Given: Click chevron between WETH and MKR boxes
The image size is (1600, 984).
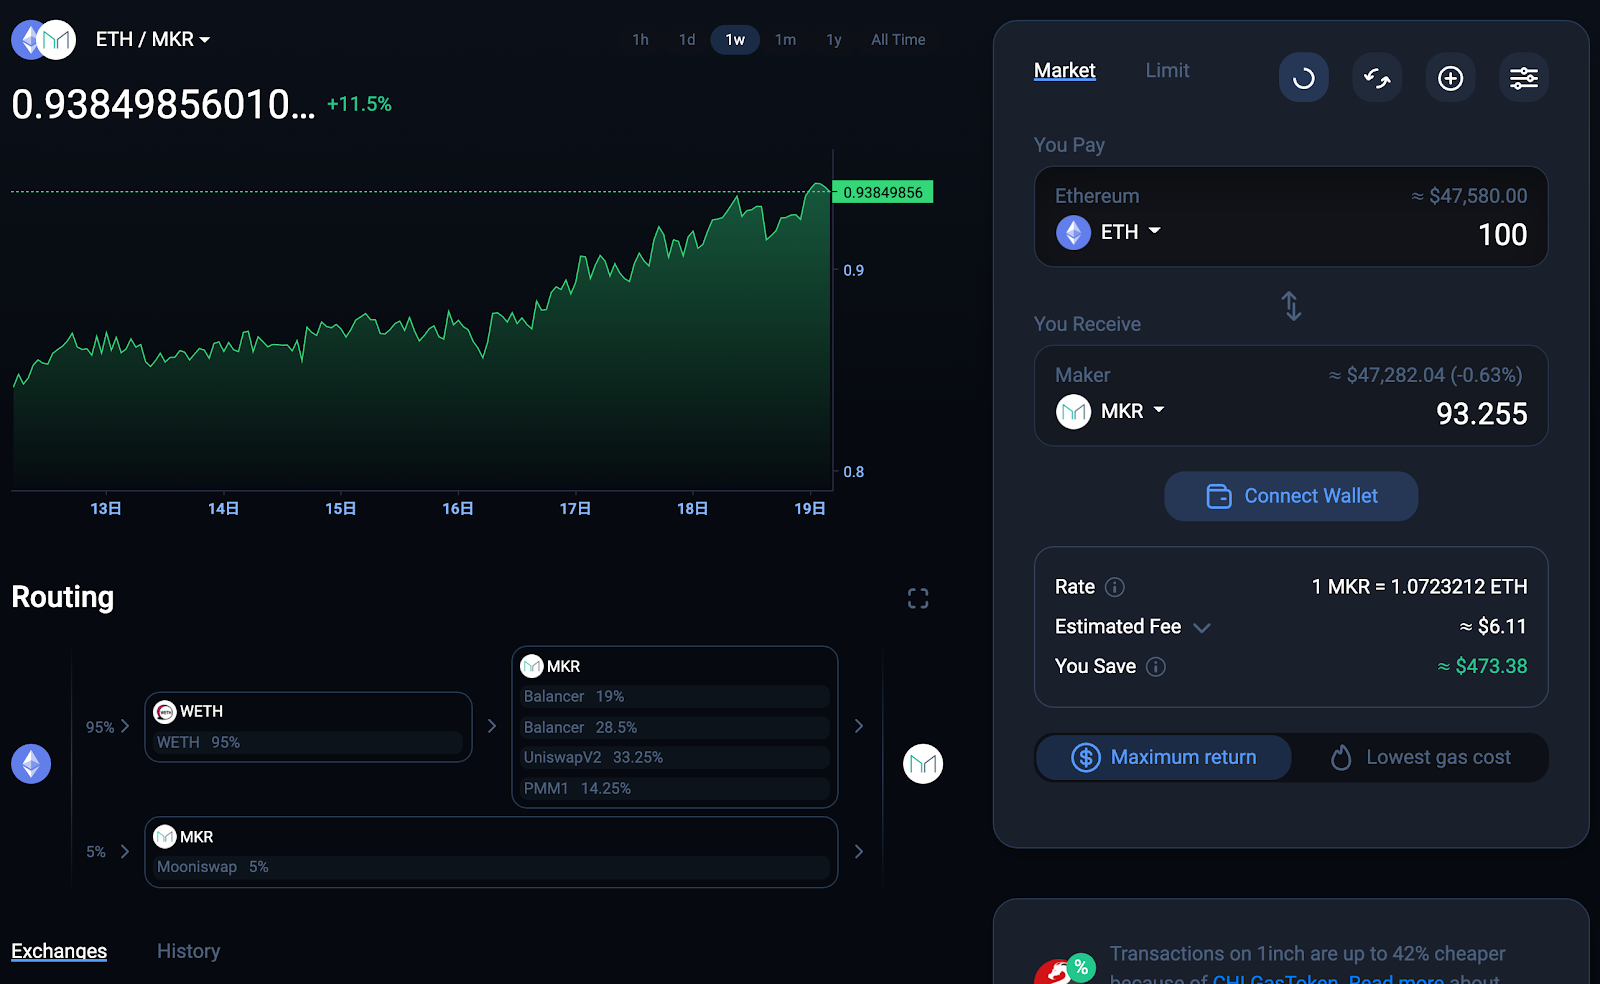Looking at the screenshot, I should point(492,726).
